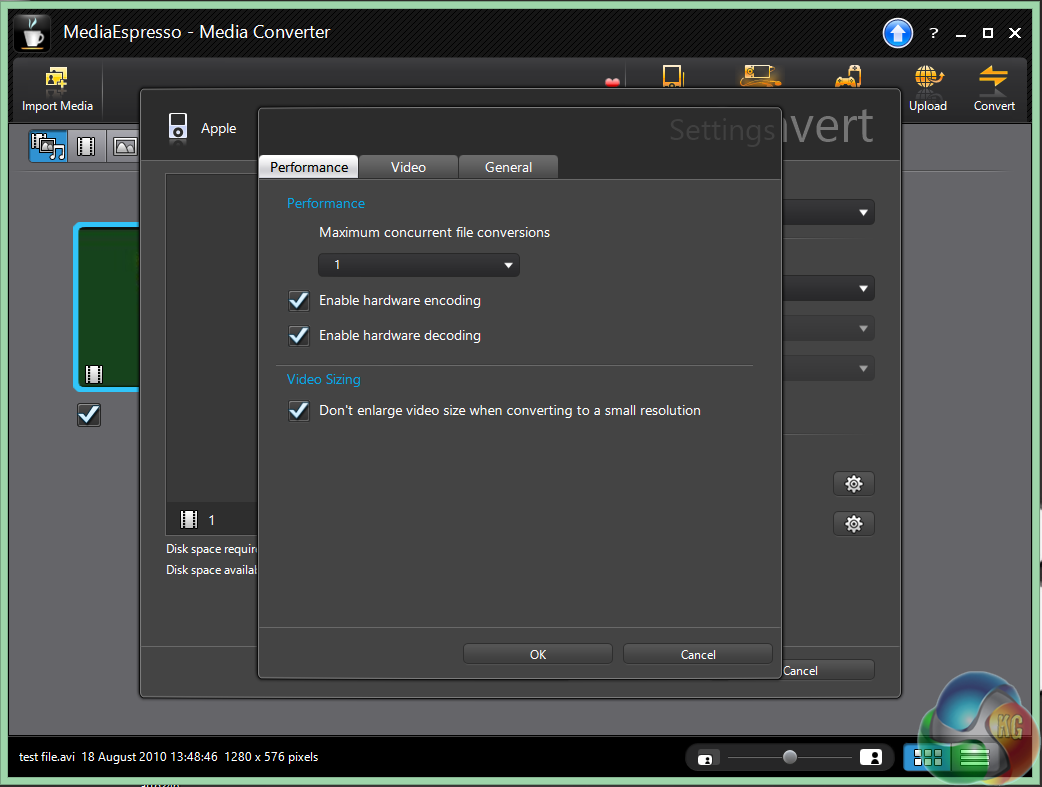Click the blue update arrow icon
This screenshot has height=787, width=1042.
897,33
